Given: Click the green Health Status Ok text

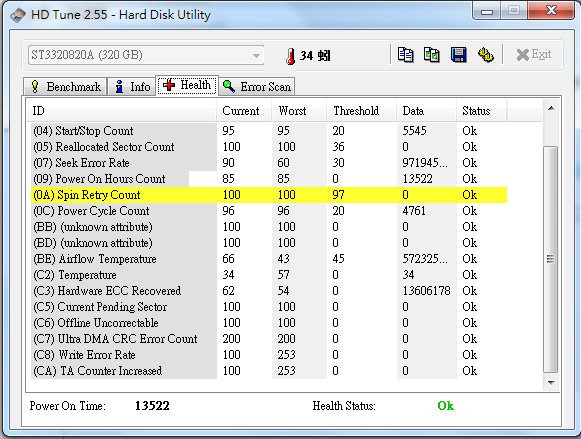Looking at the screenshot, I should 445,406.
